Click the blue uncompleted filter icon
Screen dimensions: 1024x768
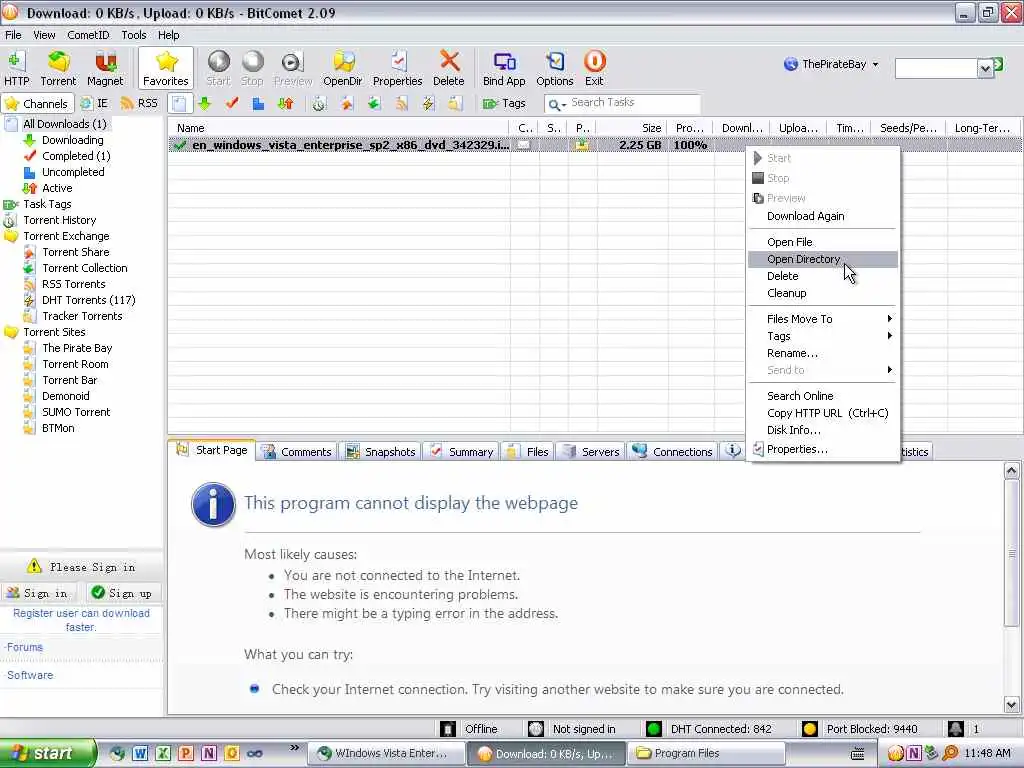259,103
